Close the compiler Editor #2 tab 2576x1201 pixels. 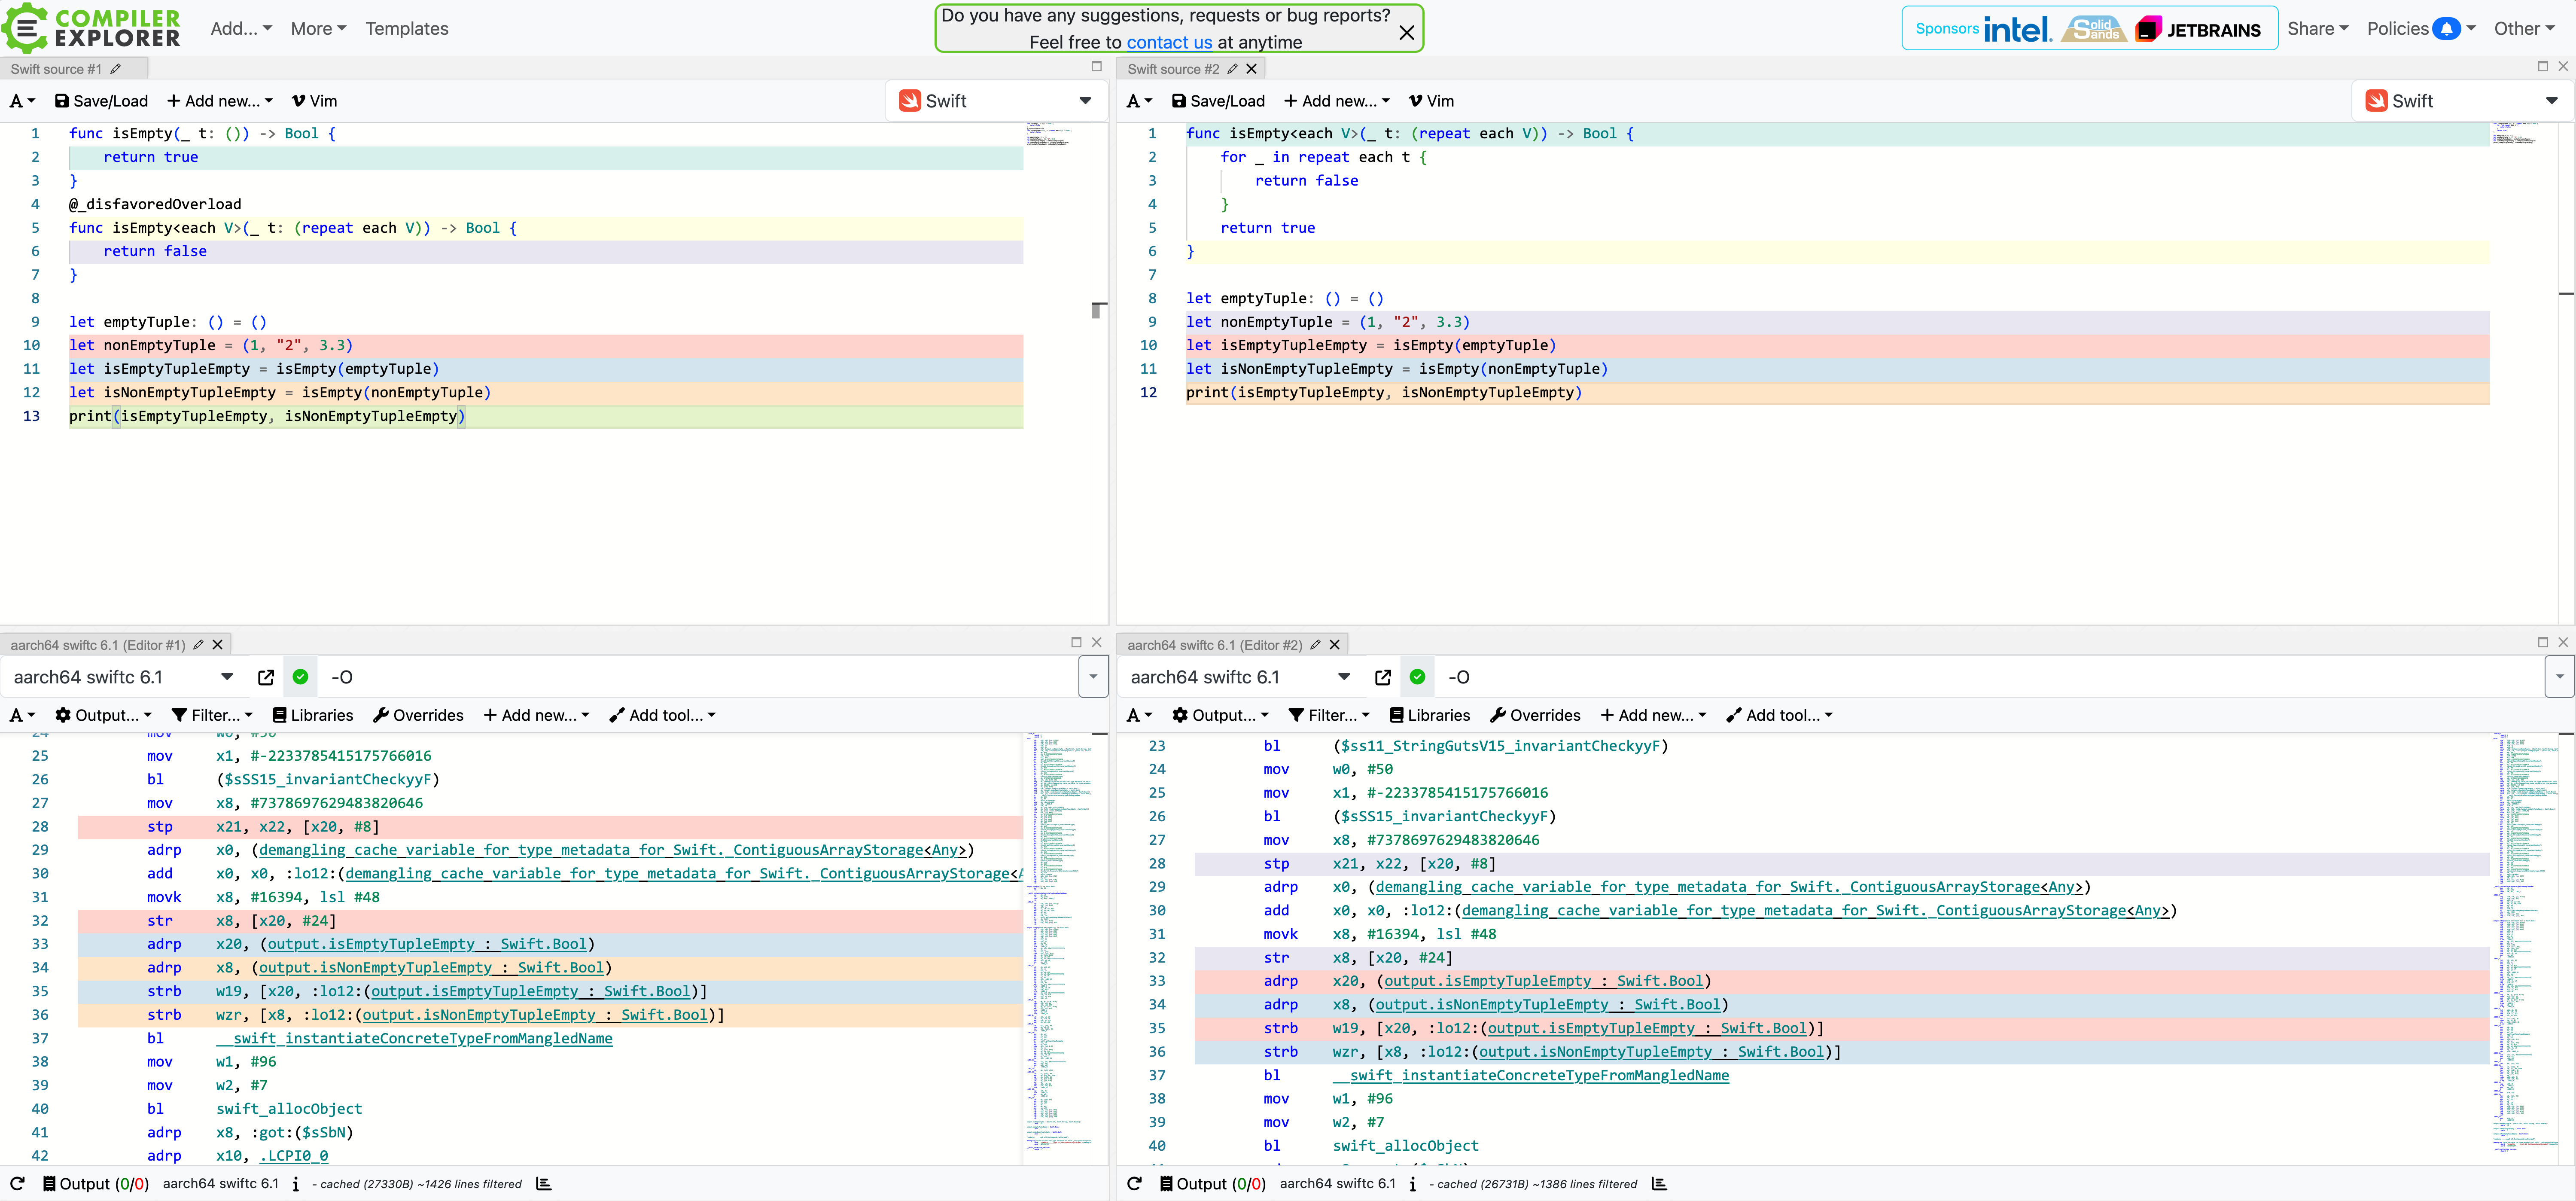point(1335,645)
